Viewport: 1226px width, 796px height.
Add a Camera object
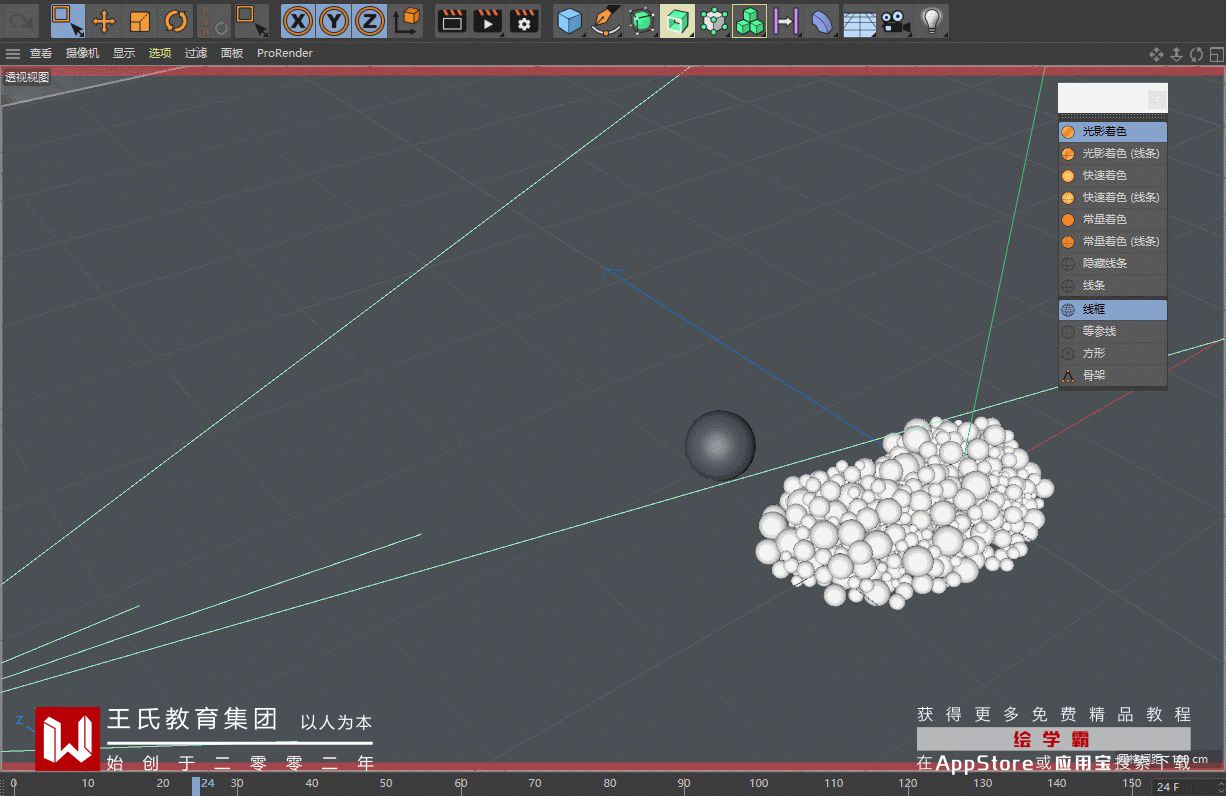tap(895, 21)
